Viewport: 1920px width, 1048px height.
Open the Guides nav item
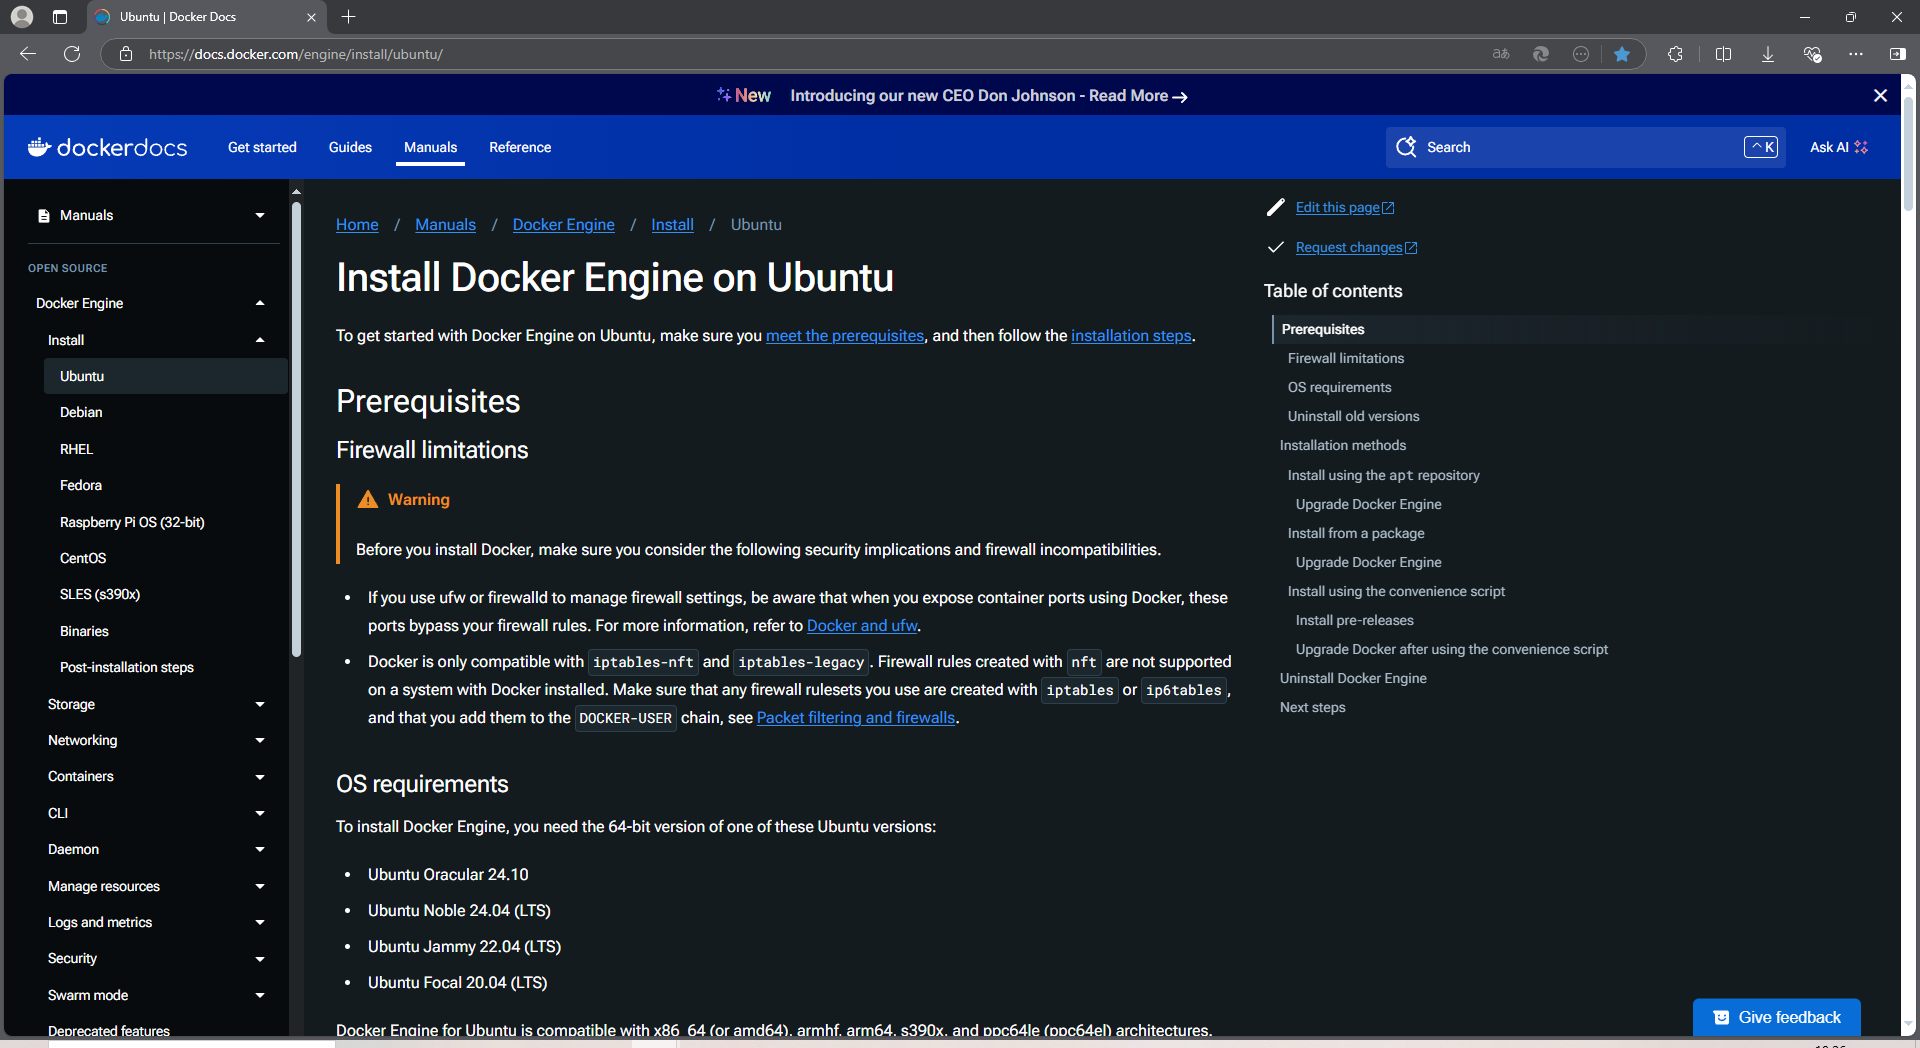(350, 147)
